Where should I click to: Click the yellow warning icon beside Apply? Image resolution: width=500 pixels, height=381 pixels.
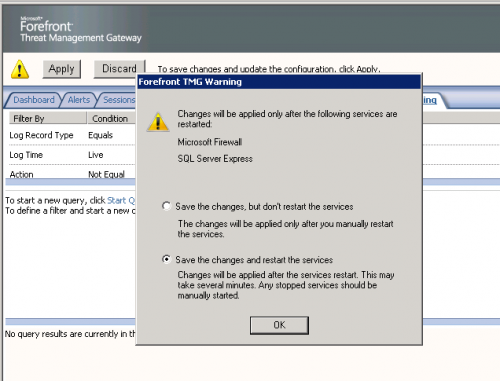(x=20, y=69)
